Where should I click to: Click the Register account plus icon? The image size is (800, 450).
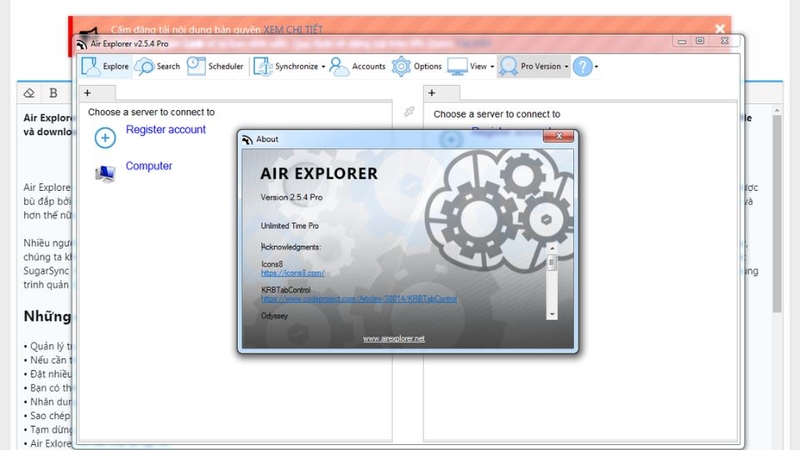click(105, 138)
